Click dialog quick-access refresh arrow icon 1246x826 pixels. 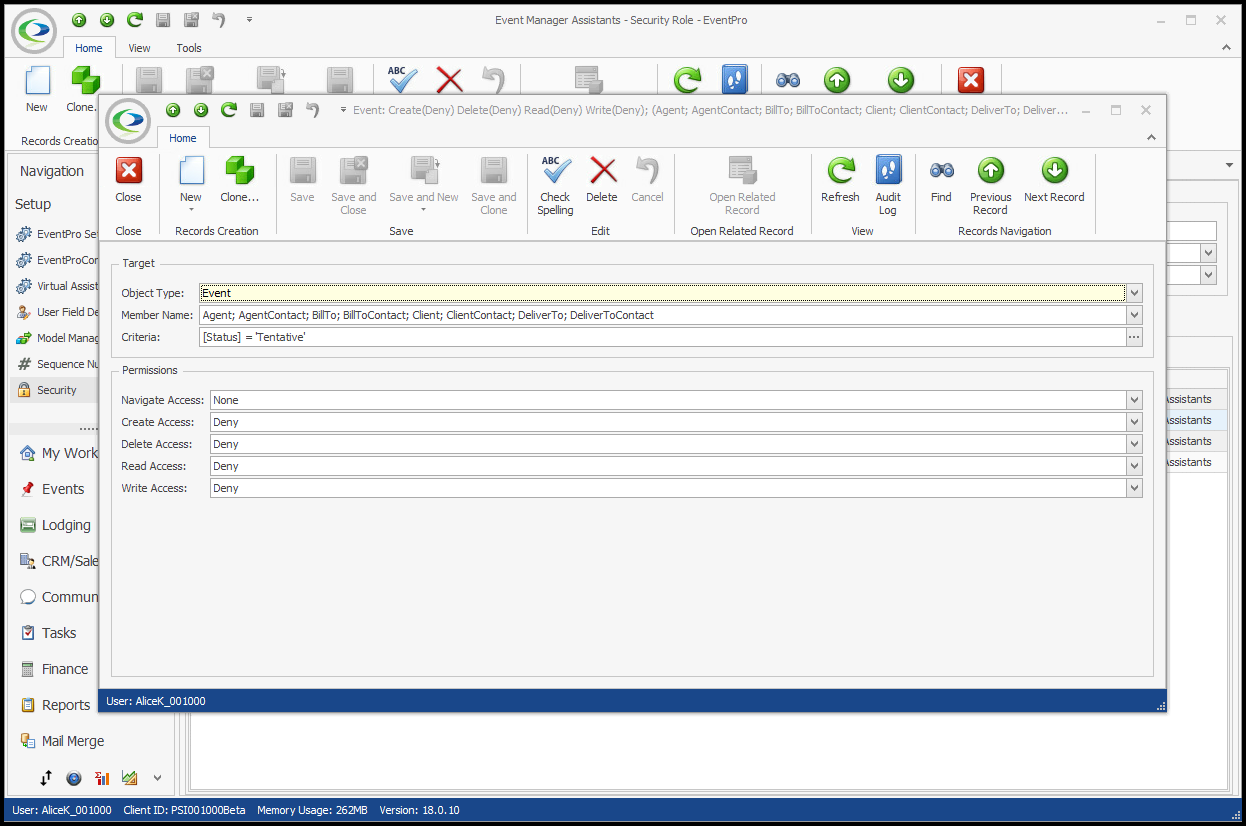point(229,110)
